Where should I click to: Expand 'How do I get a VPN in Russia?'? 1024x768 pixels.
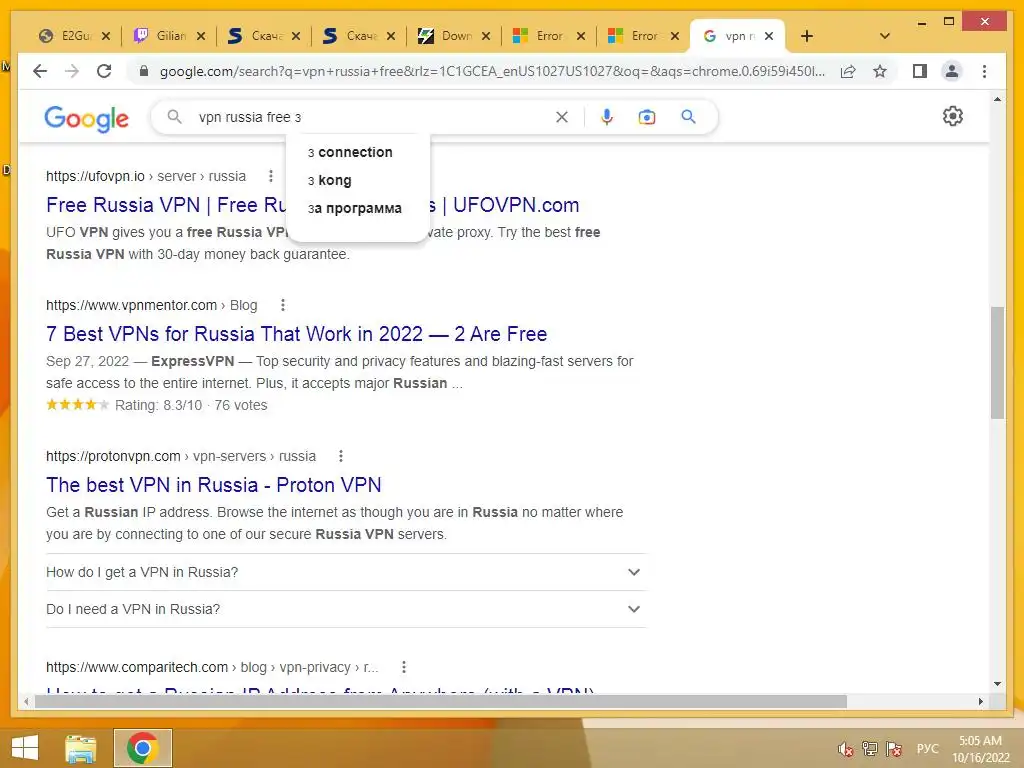(x=346, y=572)
